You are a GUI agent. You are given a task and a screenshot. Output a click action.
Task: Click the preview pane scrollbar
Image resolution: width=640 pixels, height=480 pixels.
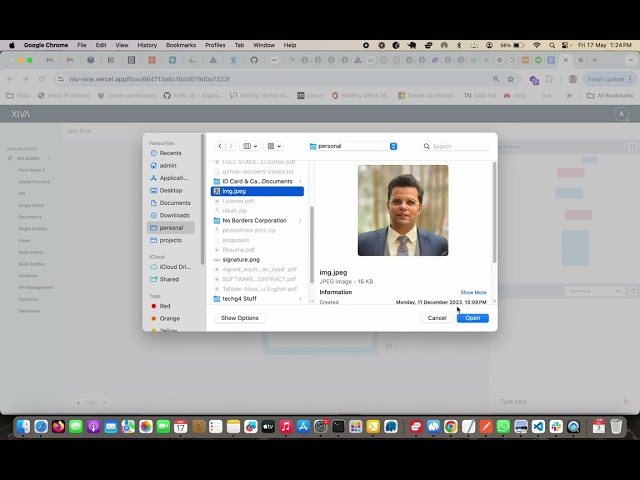pyautogui.click(x=494, y=212)
